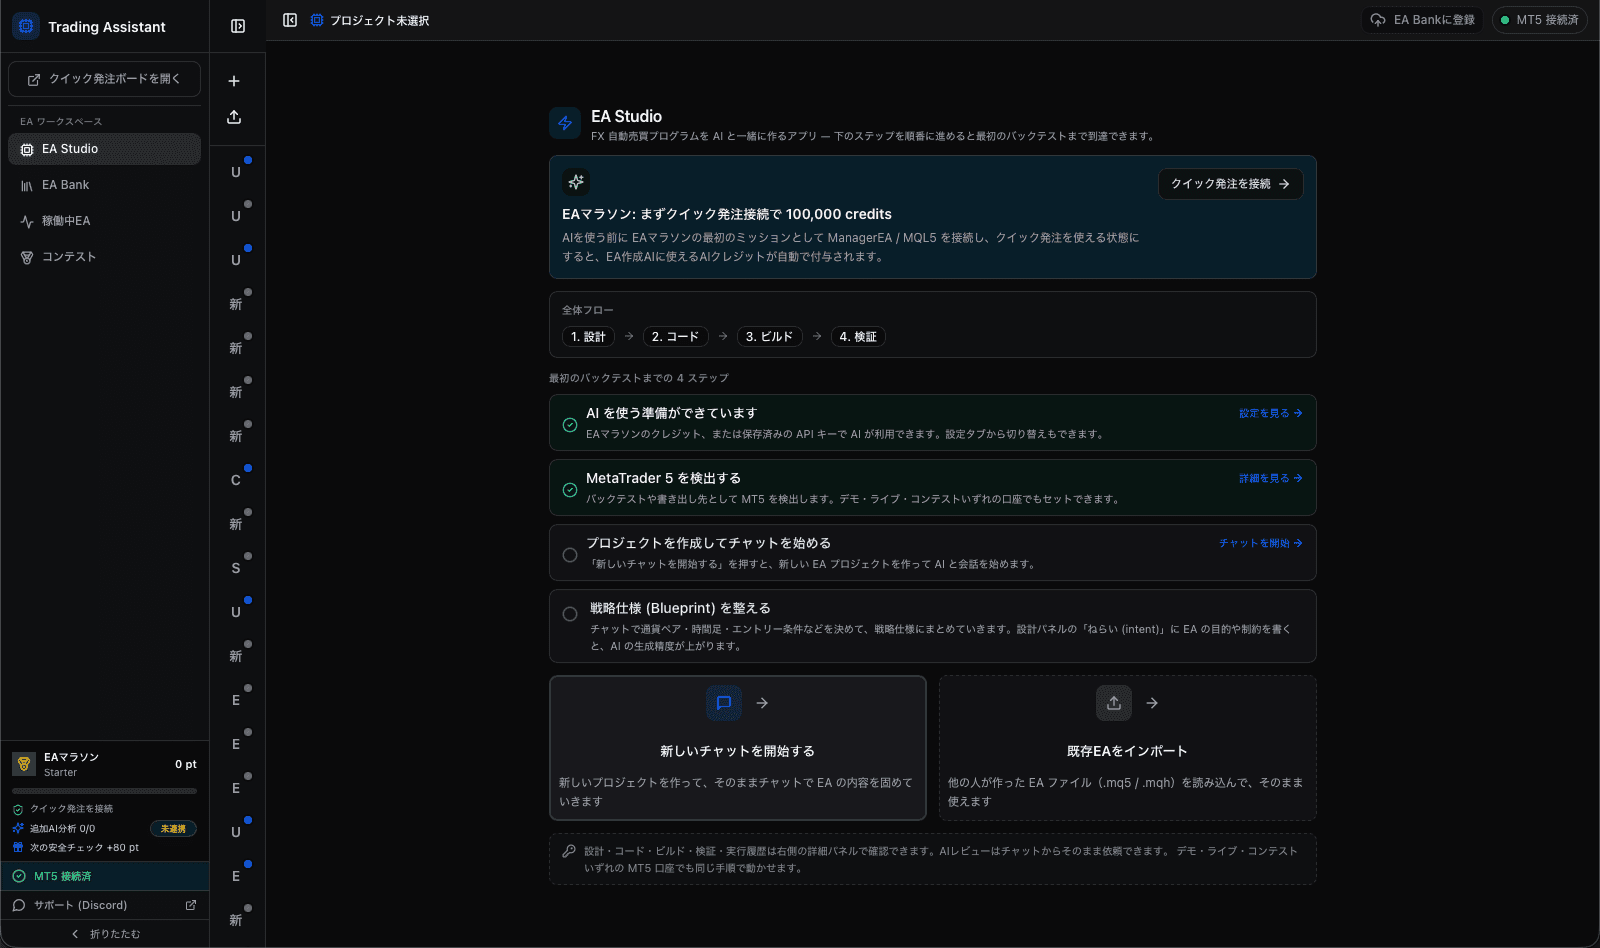Collapse the sidebar with 折りたたむ
The width and height of the screenshot is (1600, 948).
(105, 934)
